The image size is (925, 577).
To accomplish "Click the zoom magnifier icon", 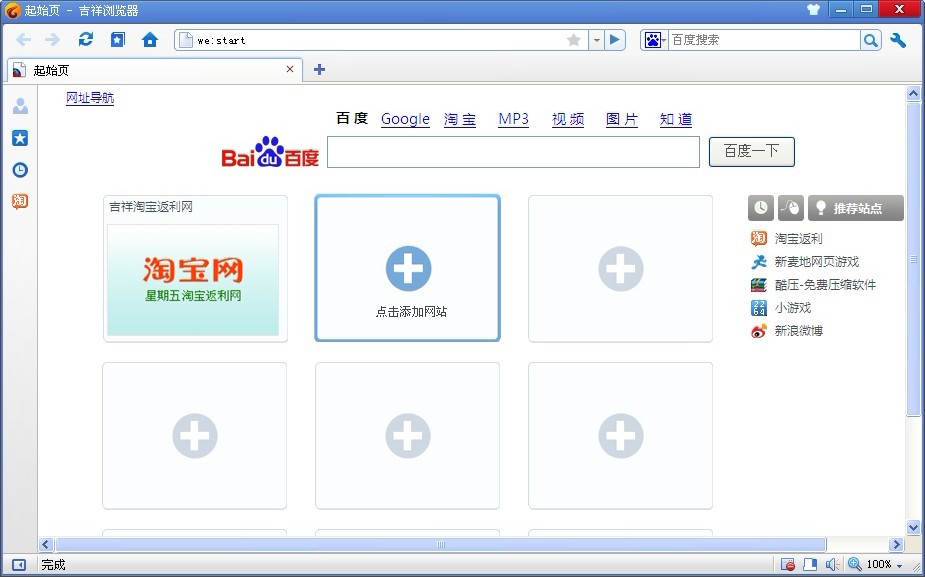I will coord(854,565).
